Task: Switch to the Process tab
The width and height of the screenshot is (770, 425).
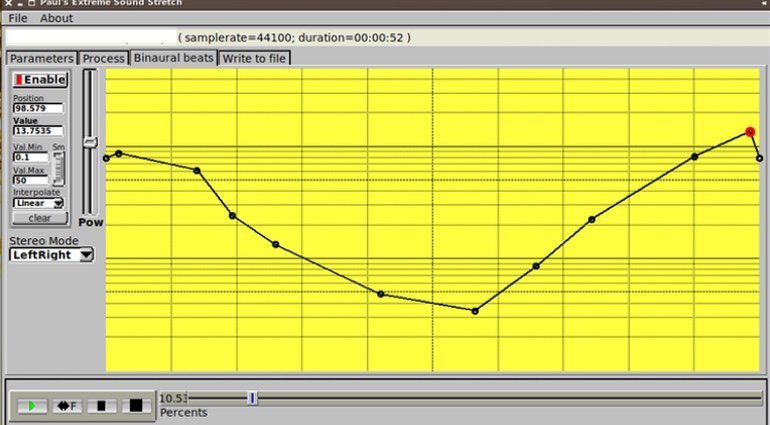Action: coord(103,58)
